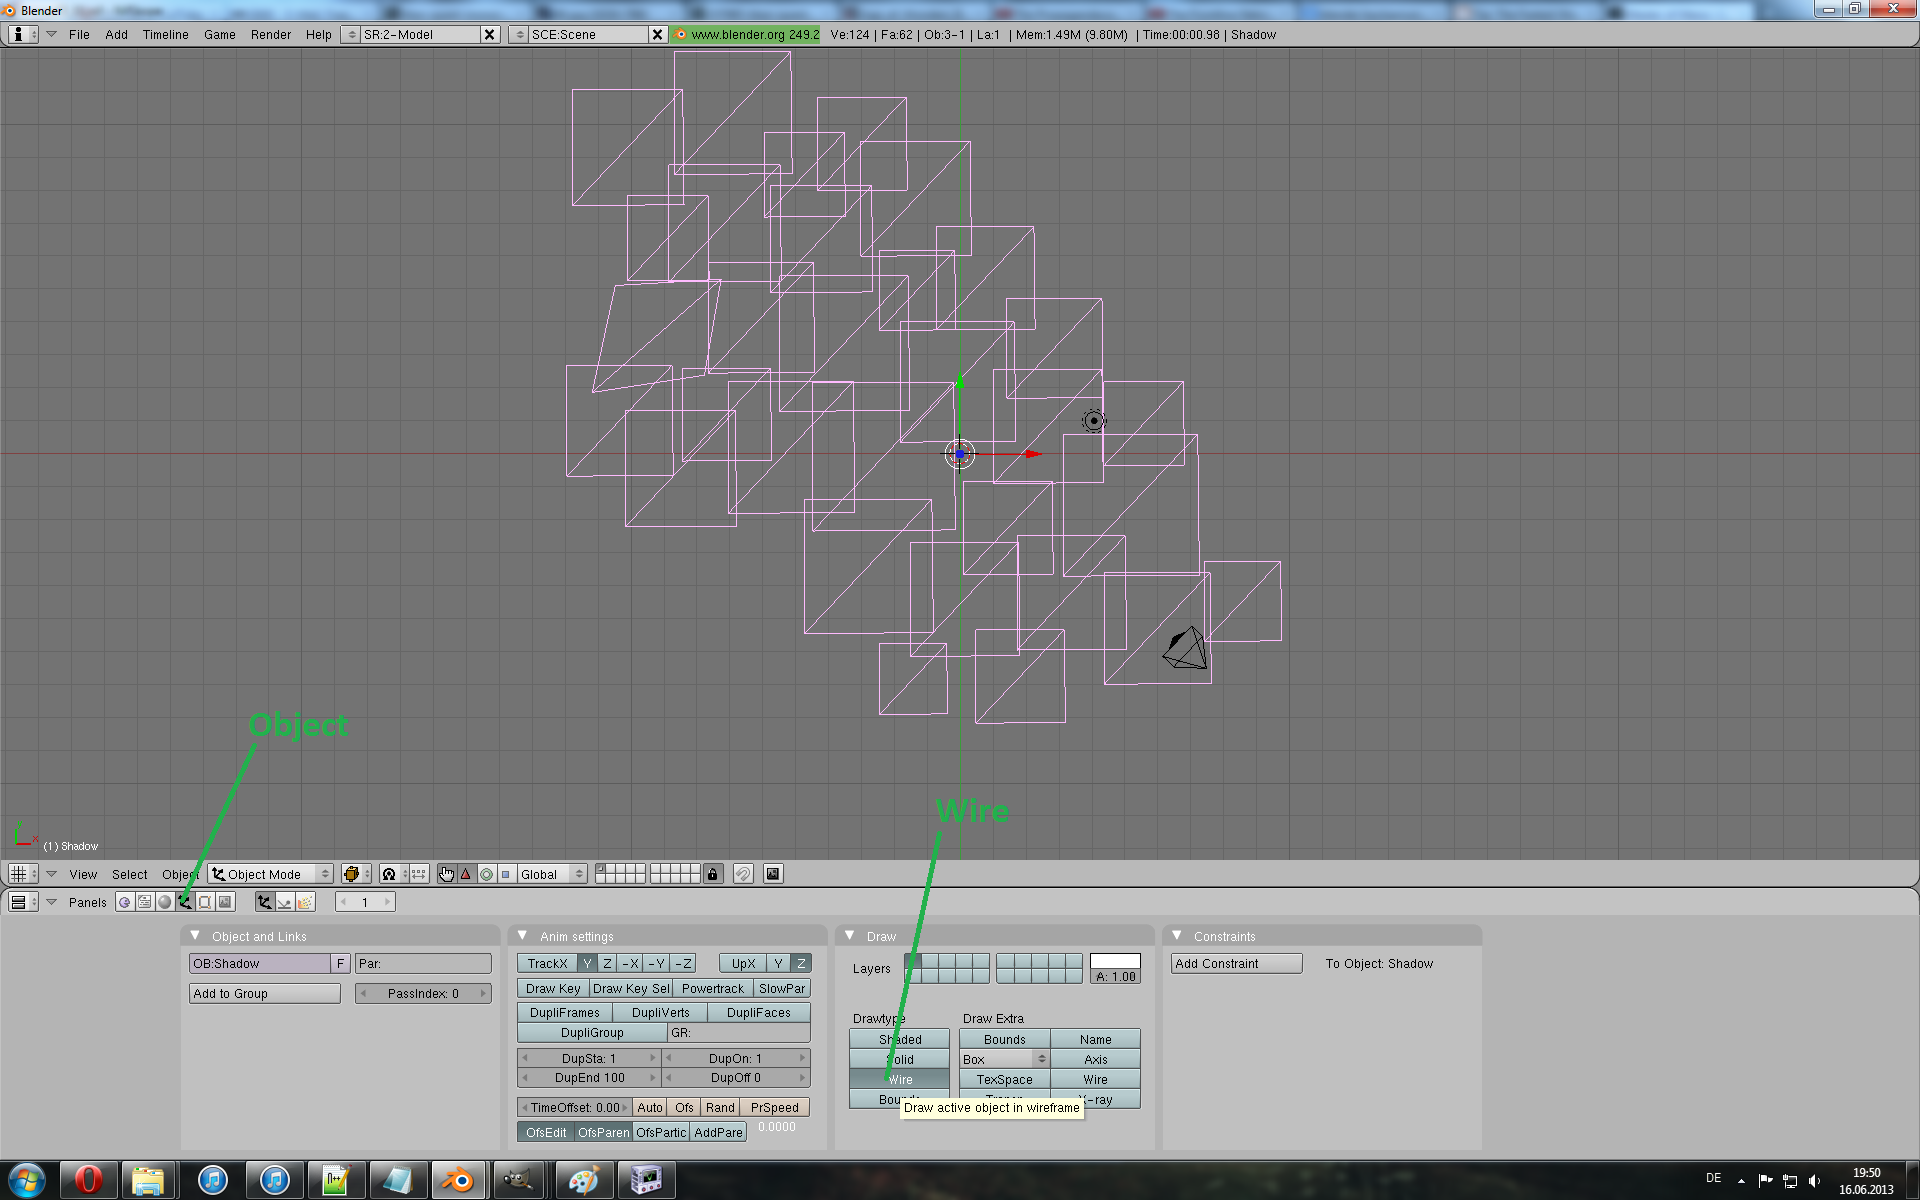
Task: Open the Object Mode dropdown
Action: tap(270, 874)
